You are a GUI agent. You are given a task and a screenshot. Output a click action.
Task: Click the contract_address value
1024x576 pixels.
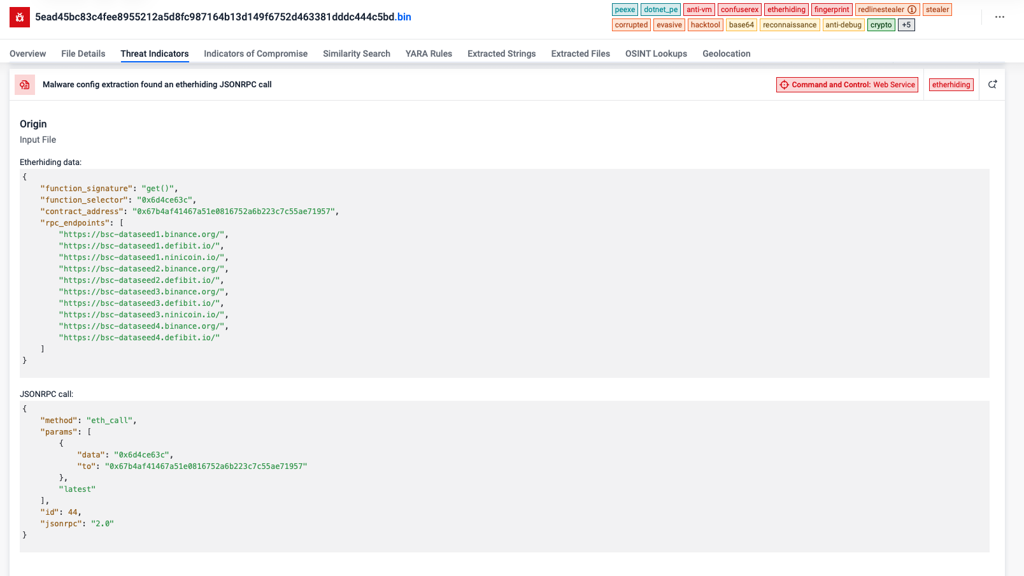(x=234, y=212)
